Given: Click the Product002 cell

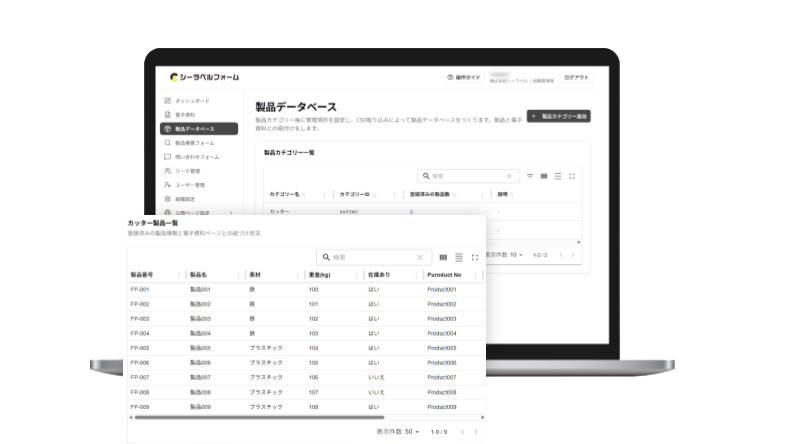Looking at the screenshot, I should tap(442, 304).
